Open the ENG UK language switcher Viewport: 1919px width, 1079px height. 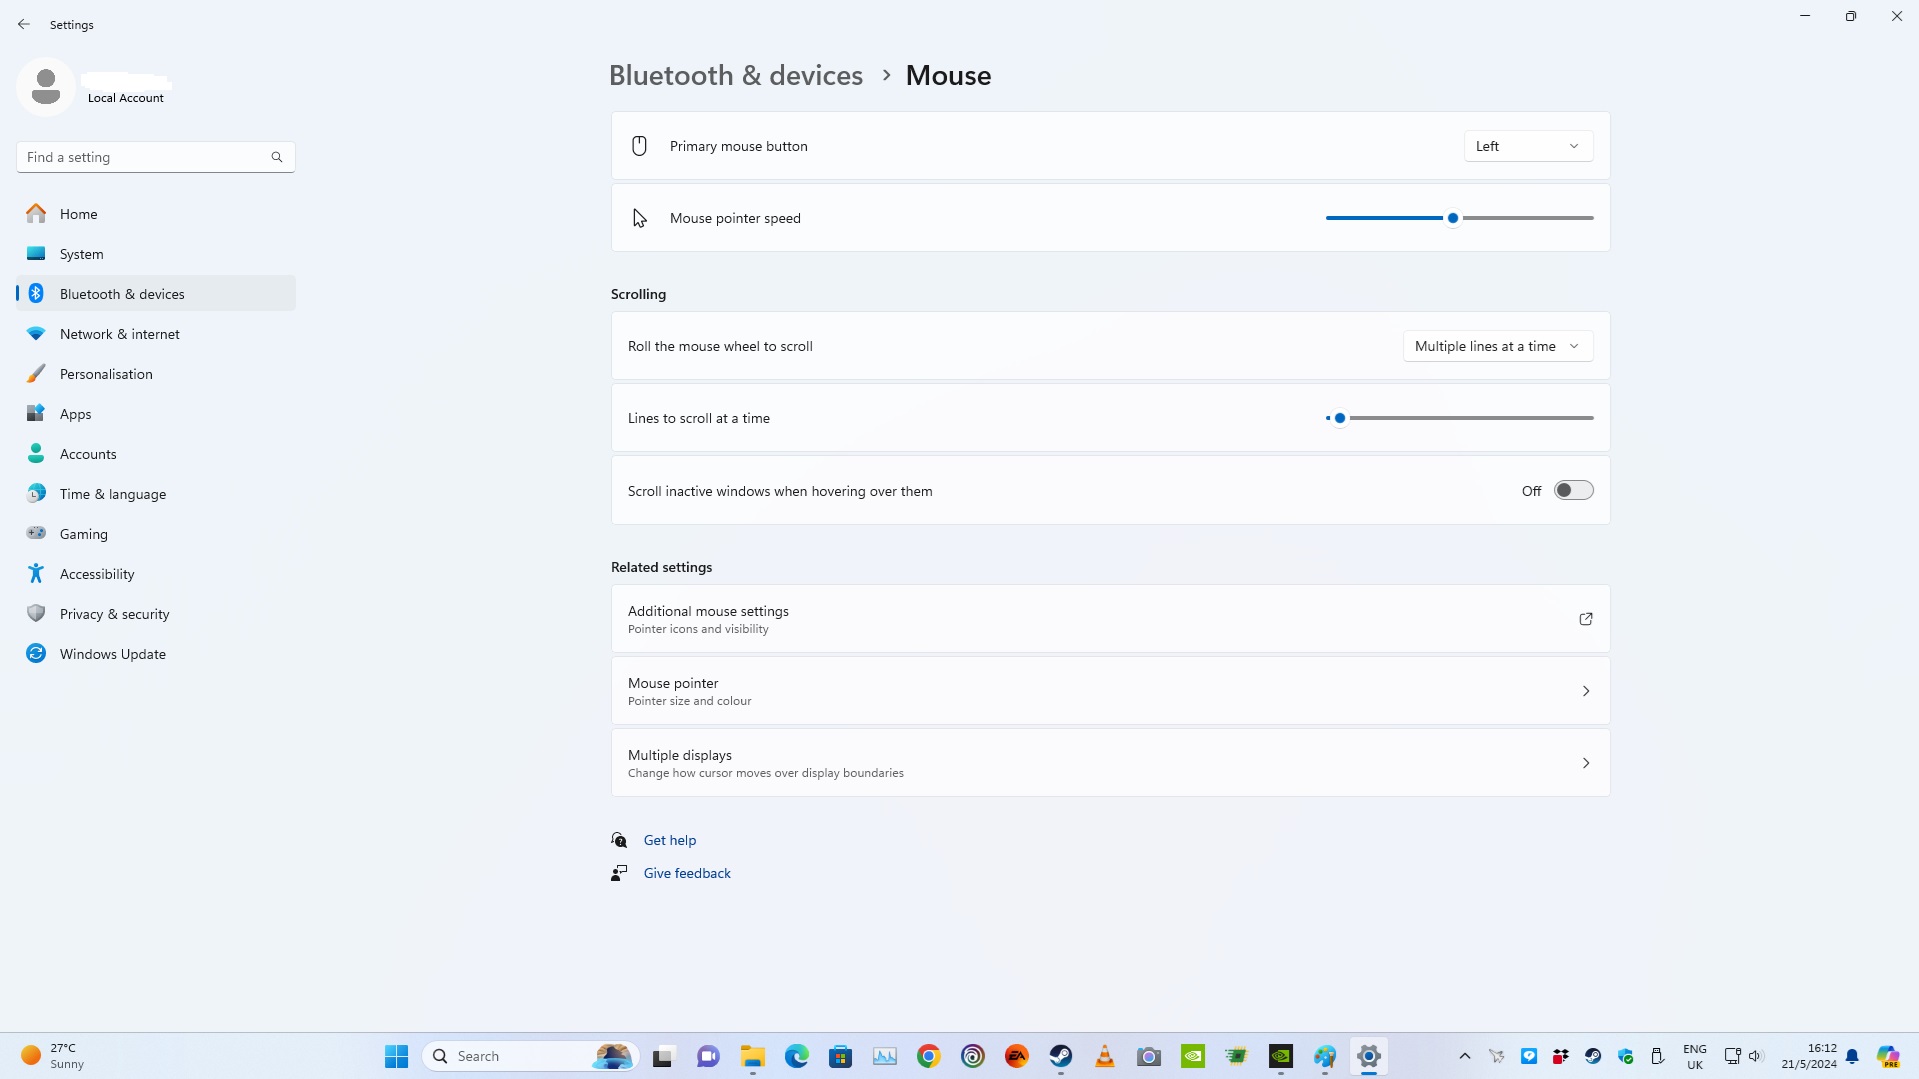pyautogui.click(x=1695, y=1056)
